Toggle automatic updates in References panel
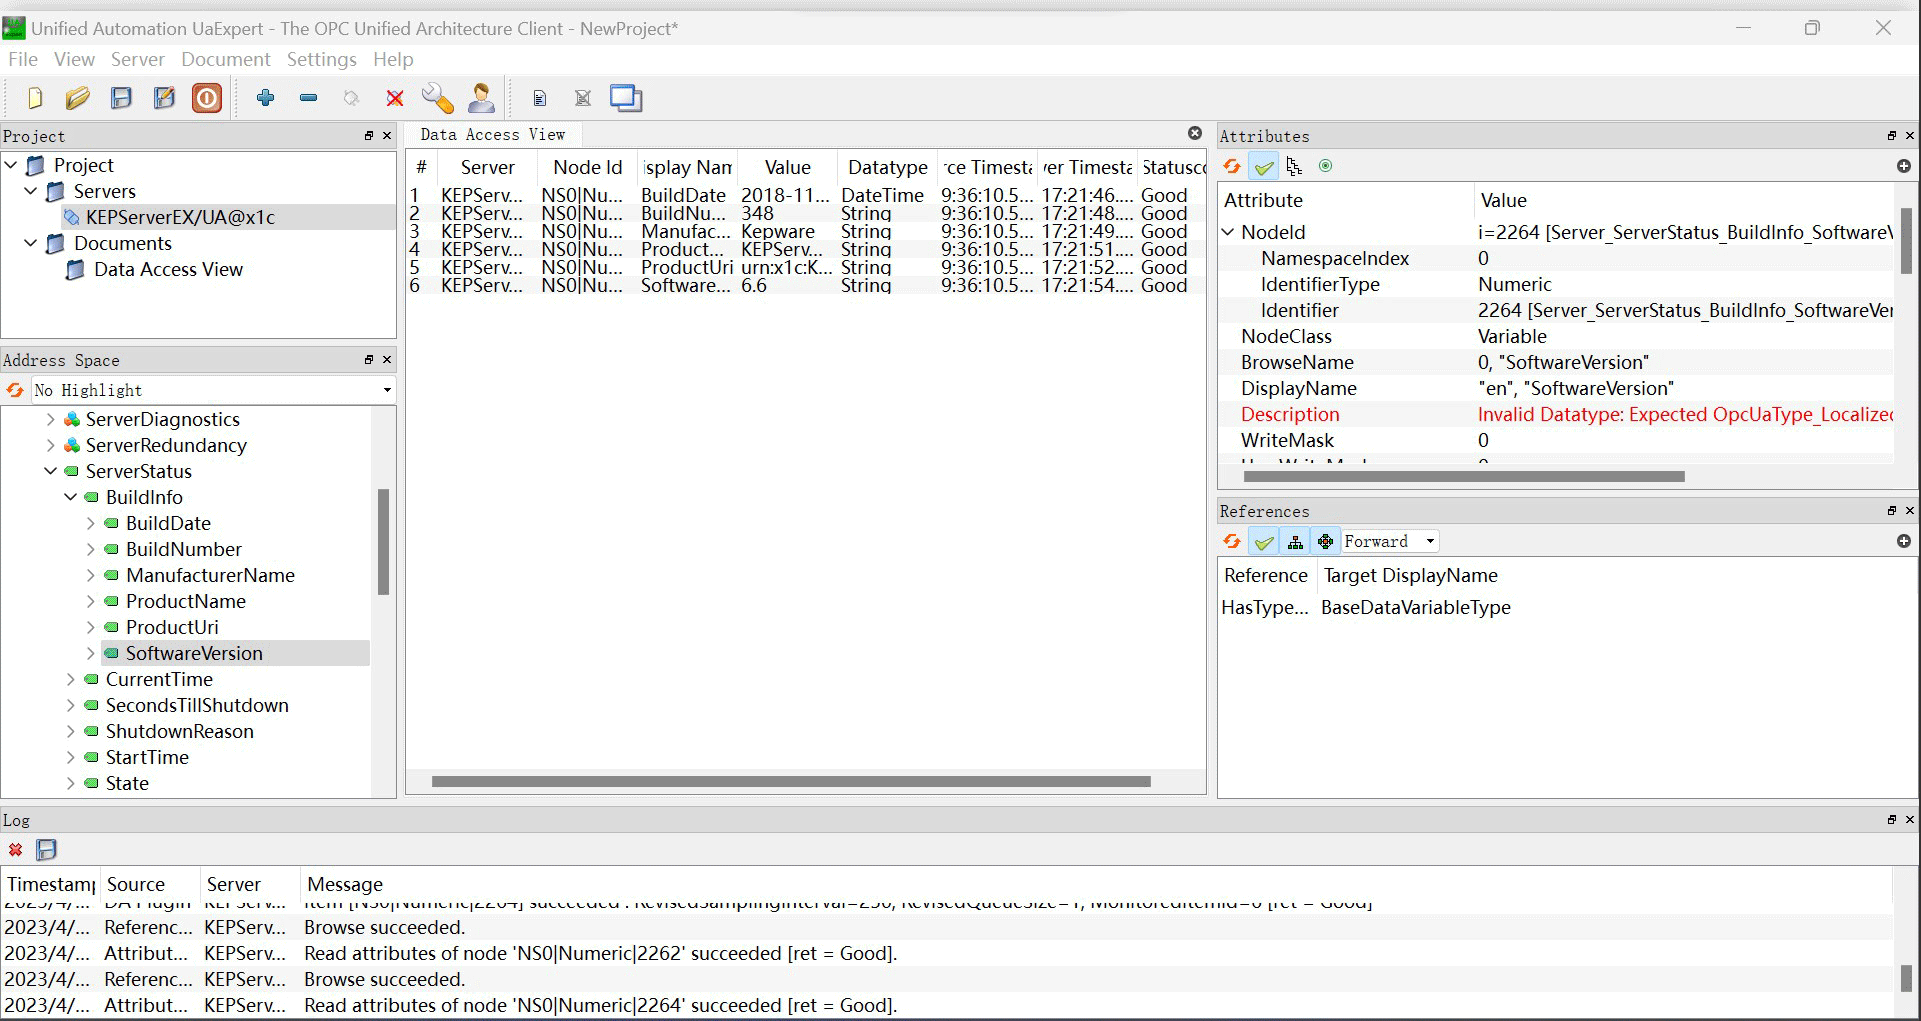The height and width of the screenshot is (1021, 1921). pyautogui.click(x=1263, y=541)
